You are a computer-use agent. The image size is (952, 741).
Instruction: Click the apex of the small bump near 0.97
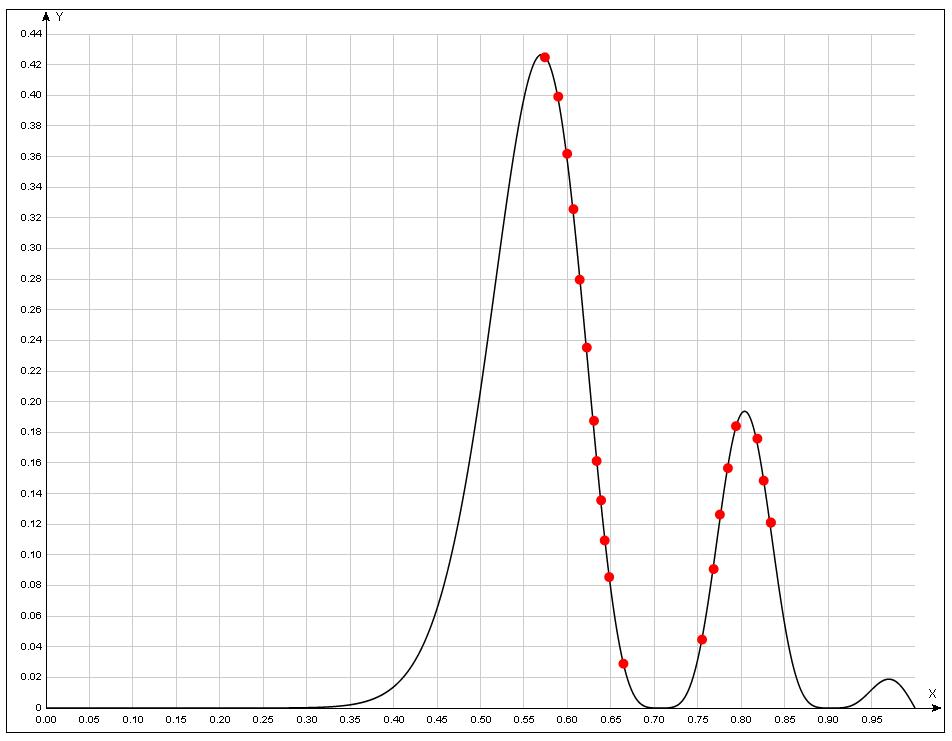pos(889,680)
